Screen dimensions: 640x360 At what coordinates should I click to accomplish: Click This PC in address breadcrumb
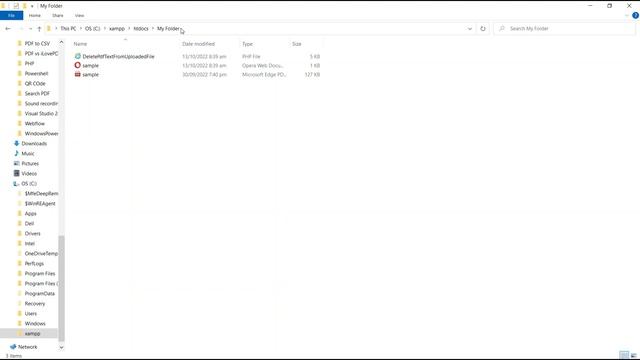coord(68,29)
